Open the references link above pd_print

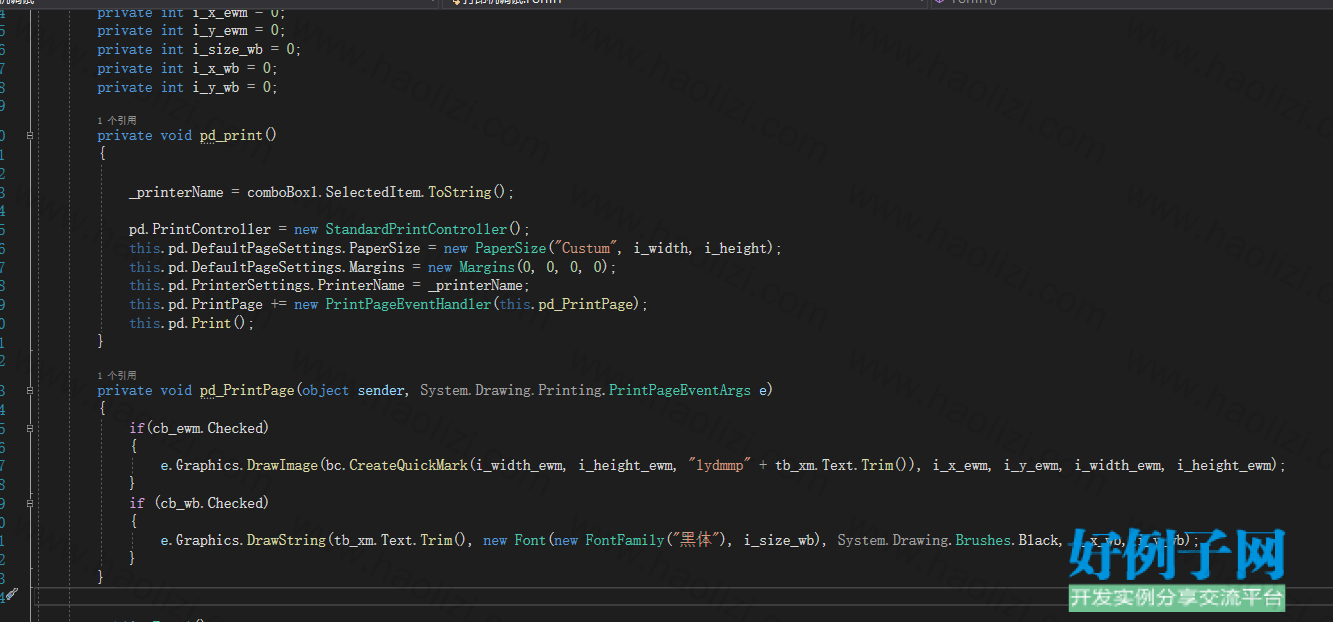tap(117, 120)
